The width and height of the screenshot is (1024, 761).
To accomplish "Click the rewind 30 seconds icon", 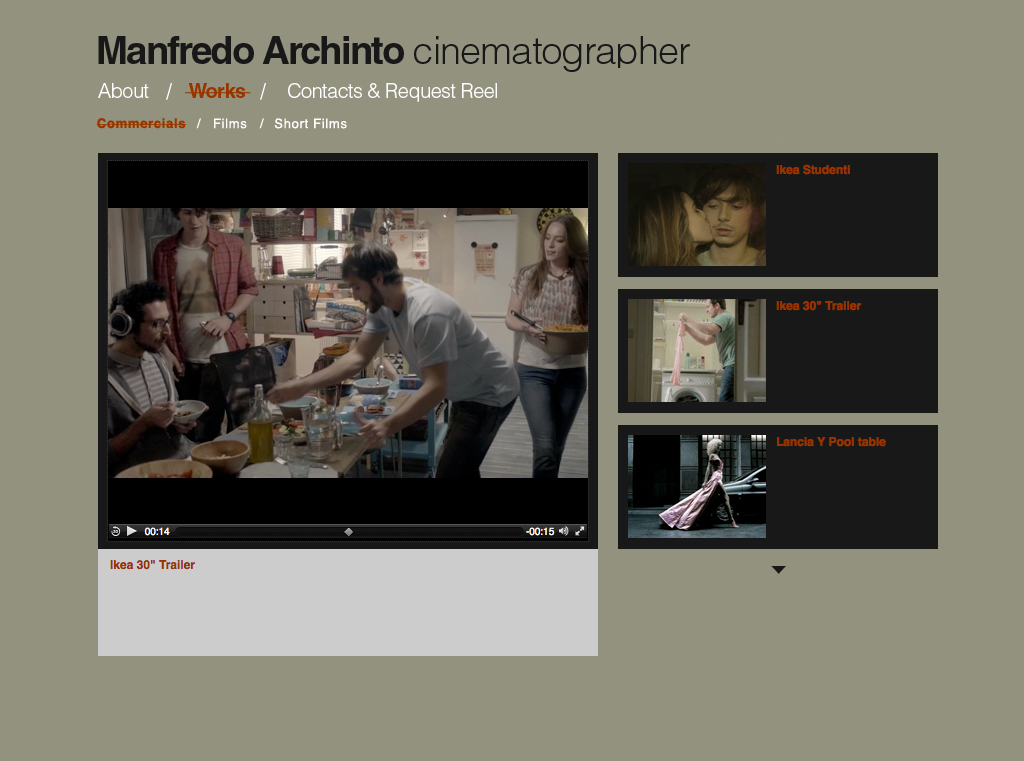I will [116, 531].
